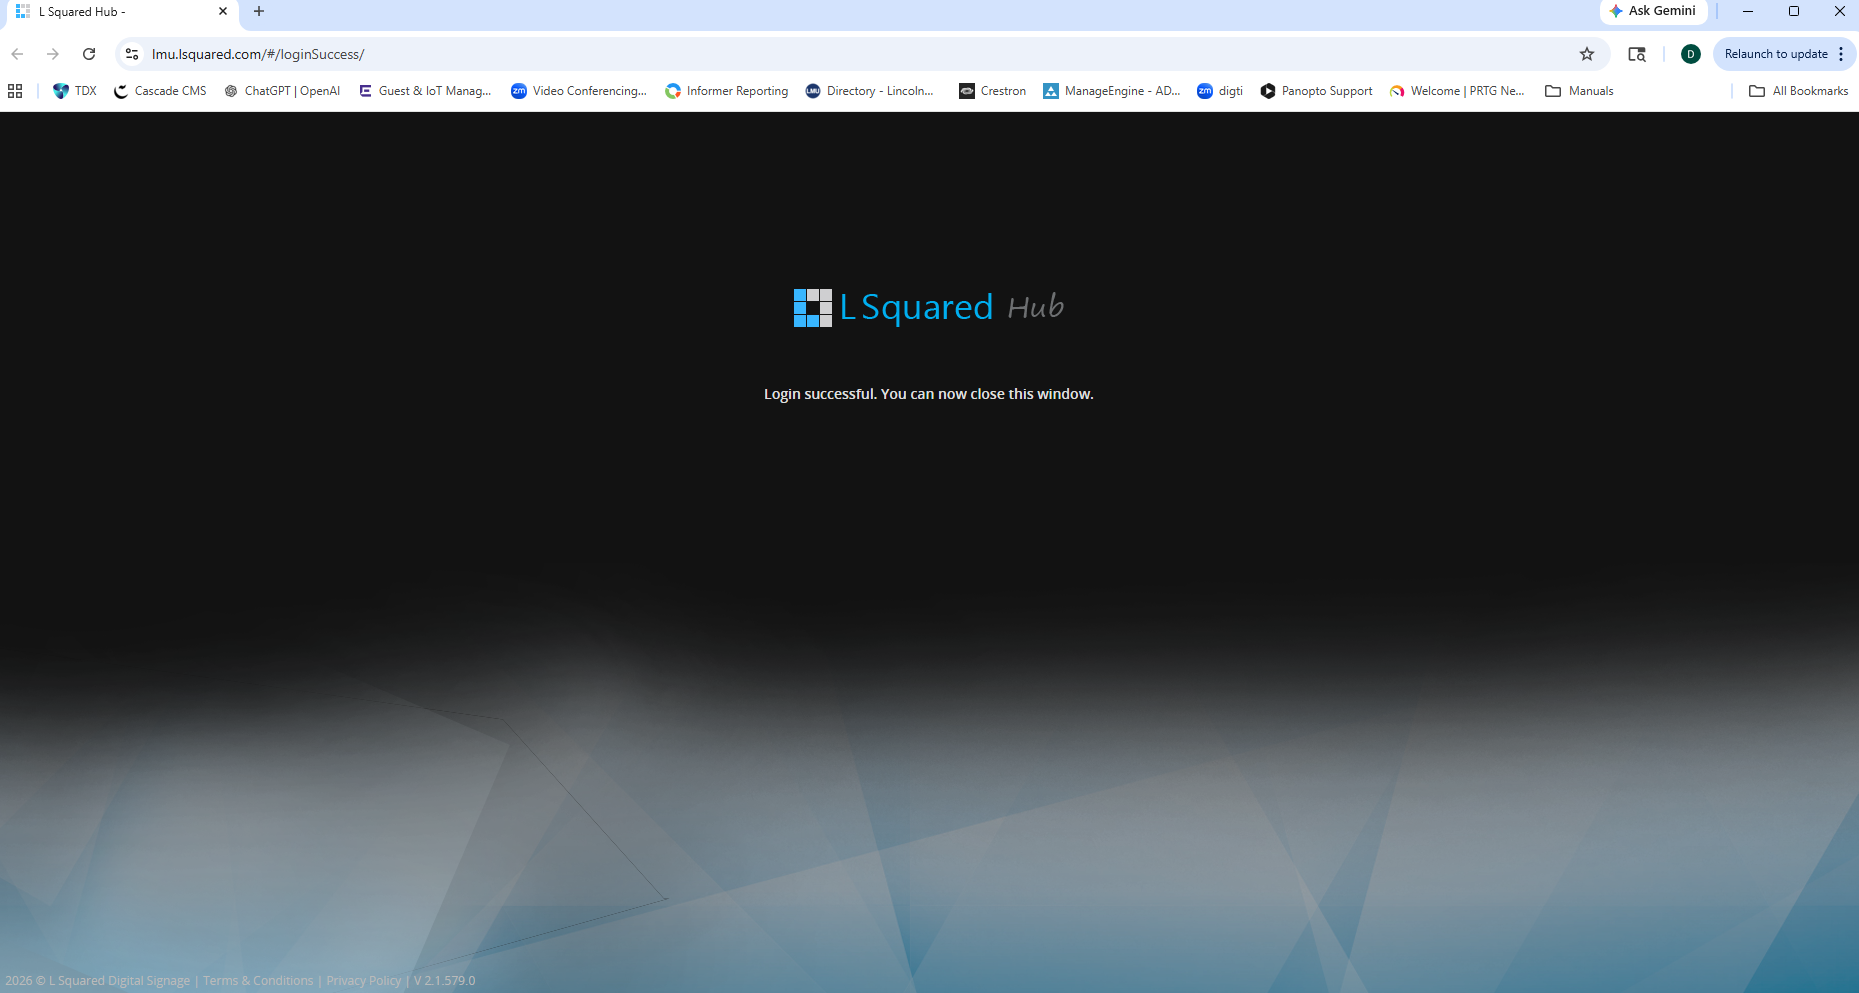Screen dimensions: 1859x993
Task: Open the Panopto Support bookmark
Action: coord(1317,91)
